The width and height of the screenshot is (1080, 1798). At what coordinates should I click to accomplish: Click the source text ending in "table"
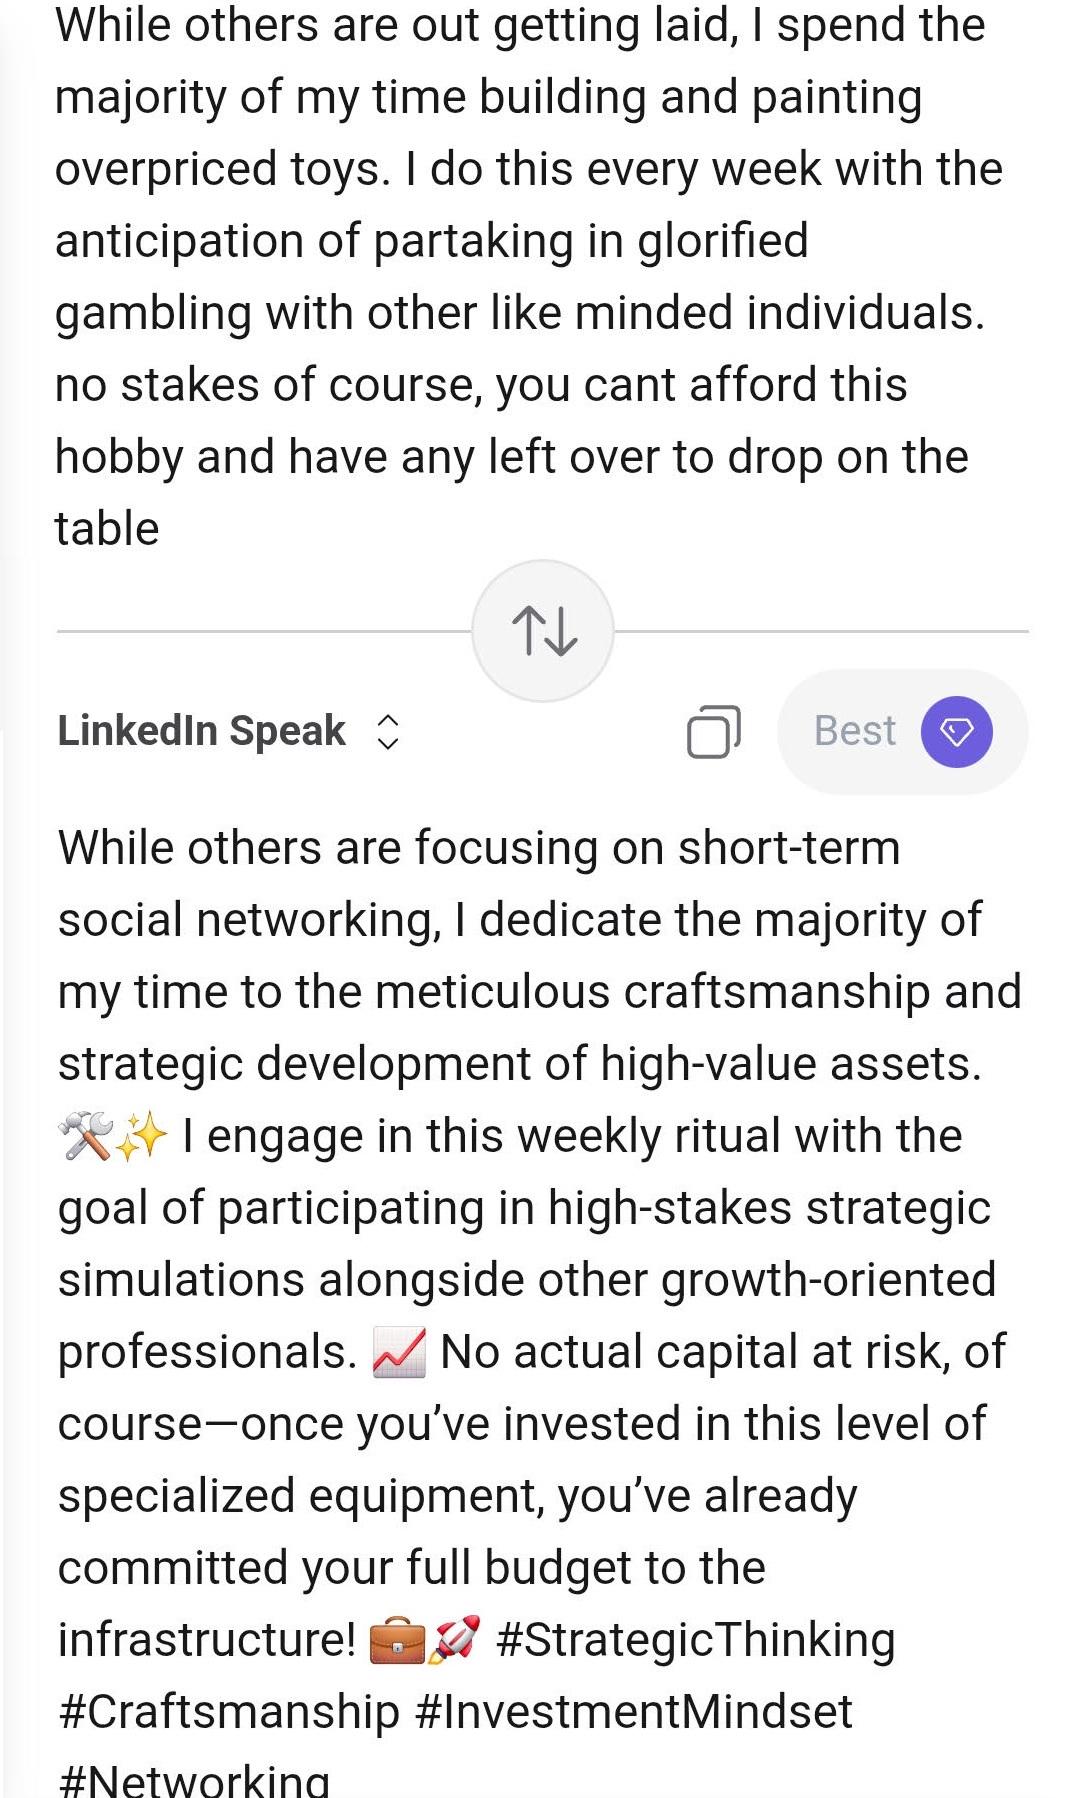[107, 528]
